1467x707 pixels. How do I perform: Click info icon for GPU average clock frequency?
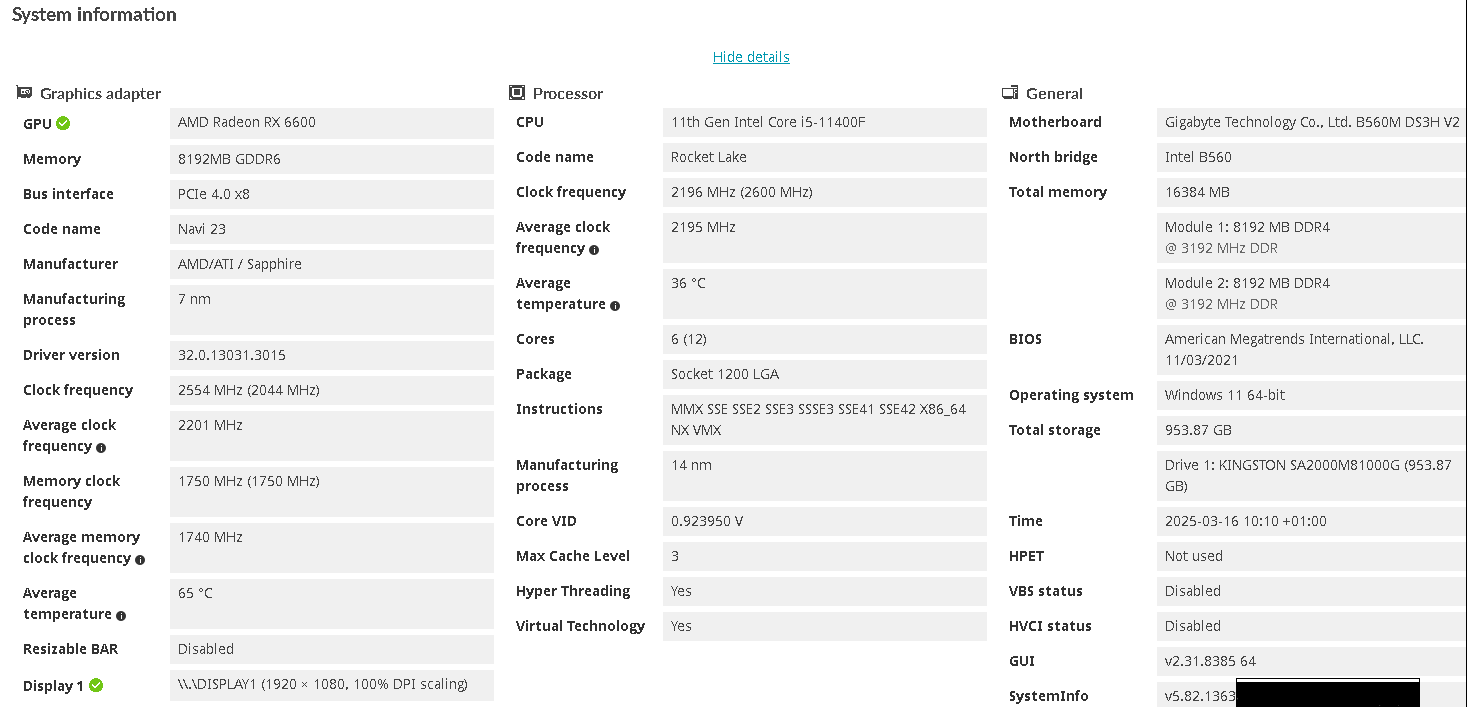[101, 447]
